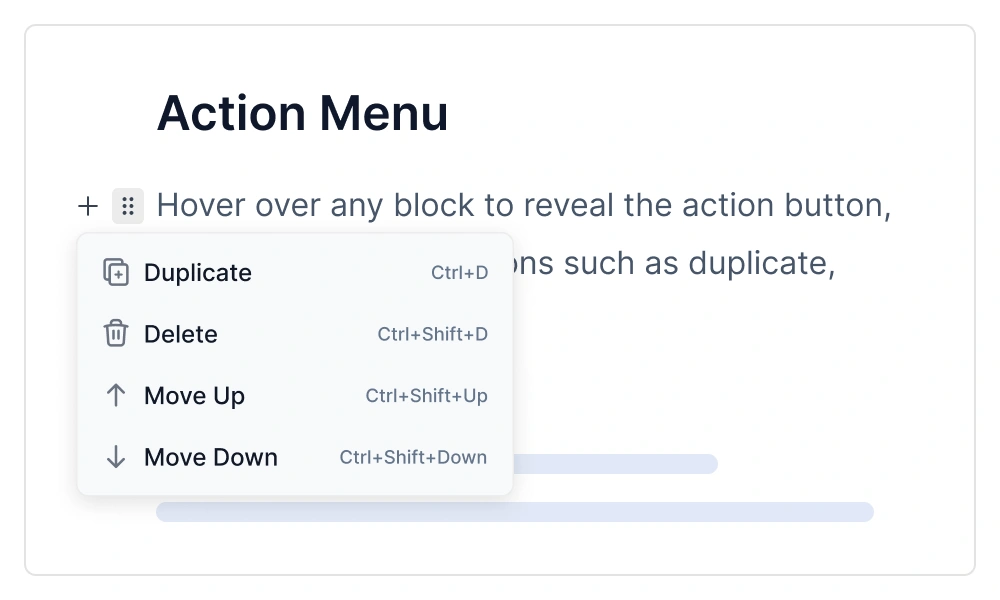1000x600 pixels.
Task: Pick Move Down from the menu
Action: [x=210, y=457]
